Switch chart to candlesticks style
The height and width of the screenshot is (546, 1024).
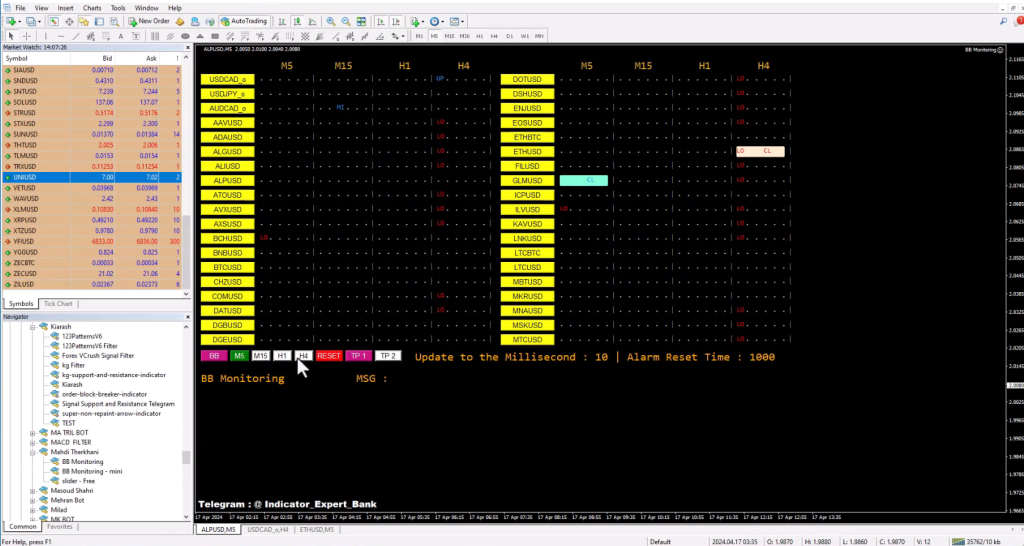tap(297, 22)
